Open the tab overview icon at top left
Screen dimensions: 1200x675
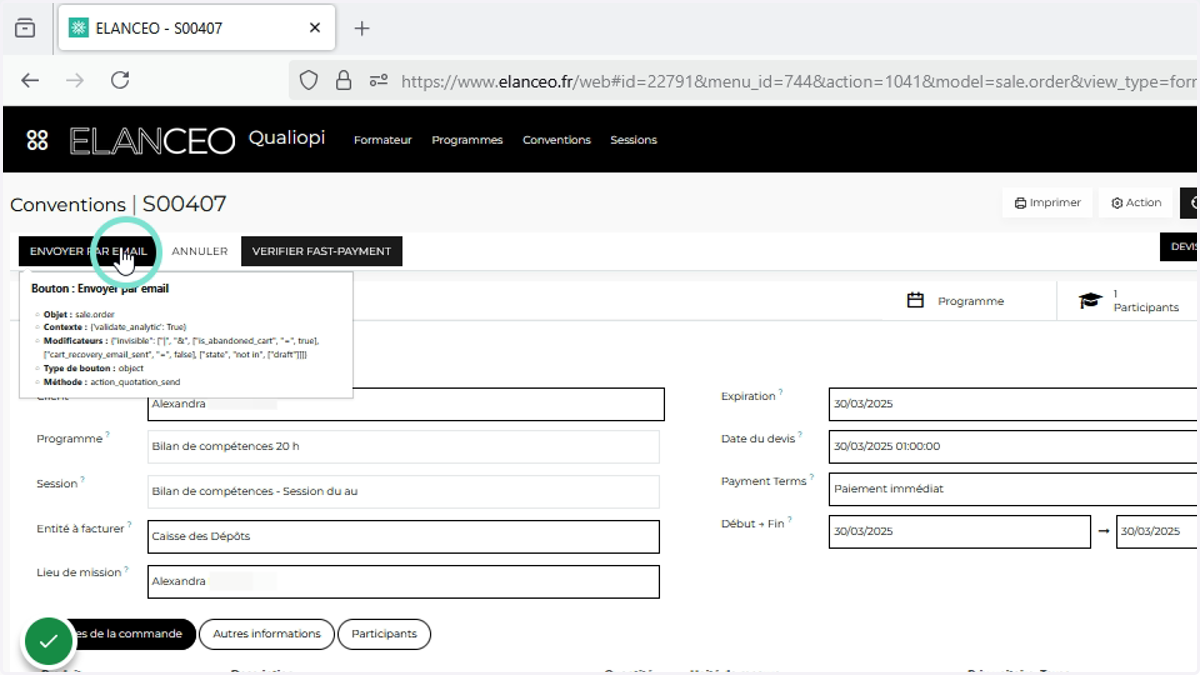coord(25,29)
